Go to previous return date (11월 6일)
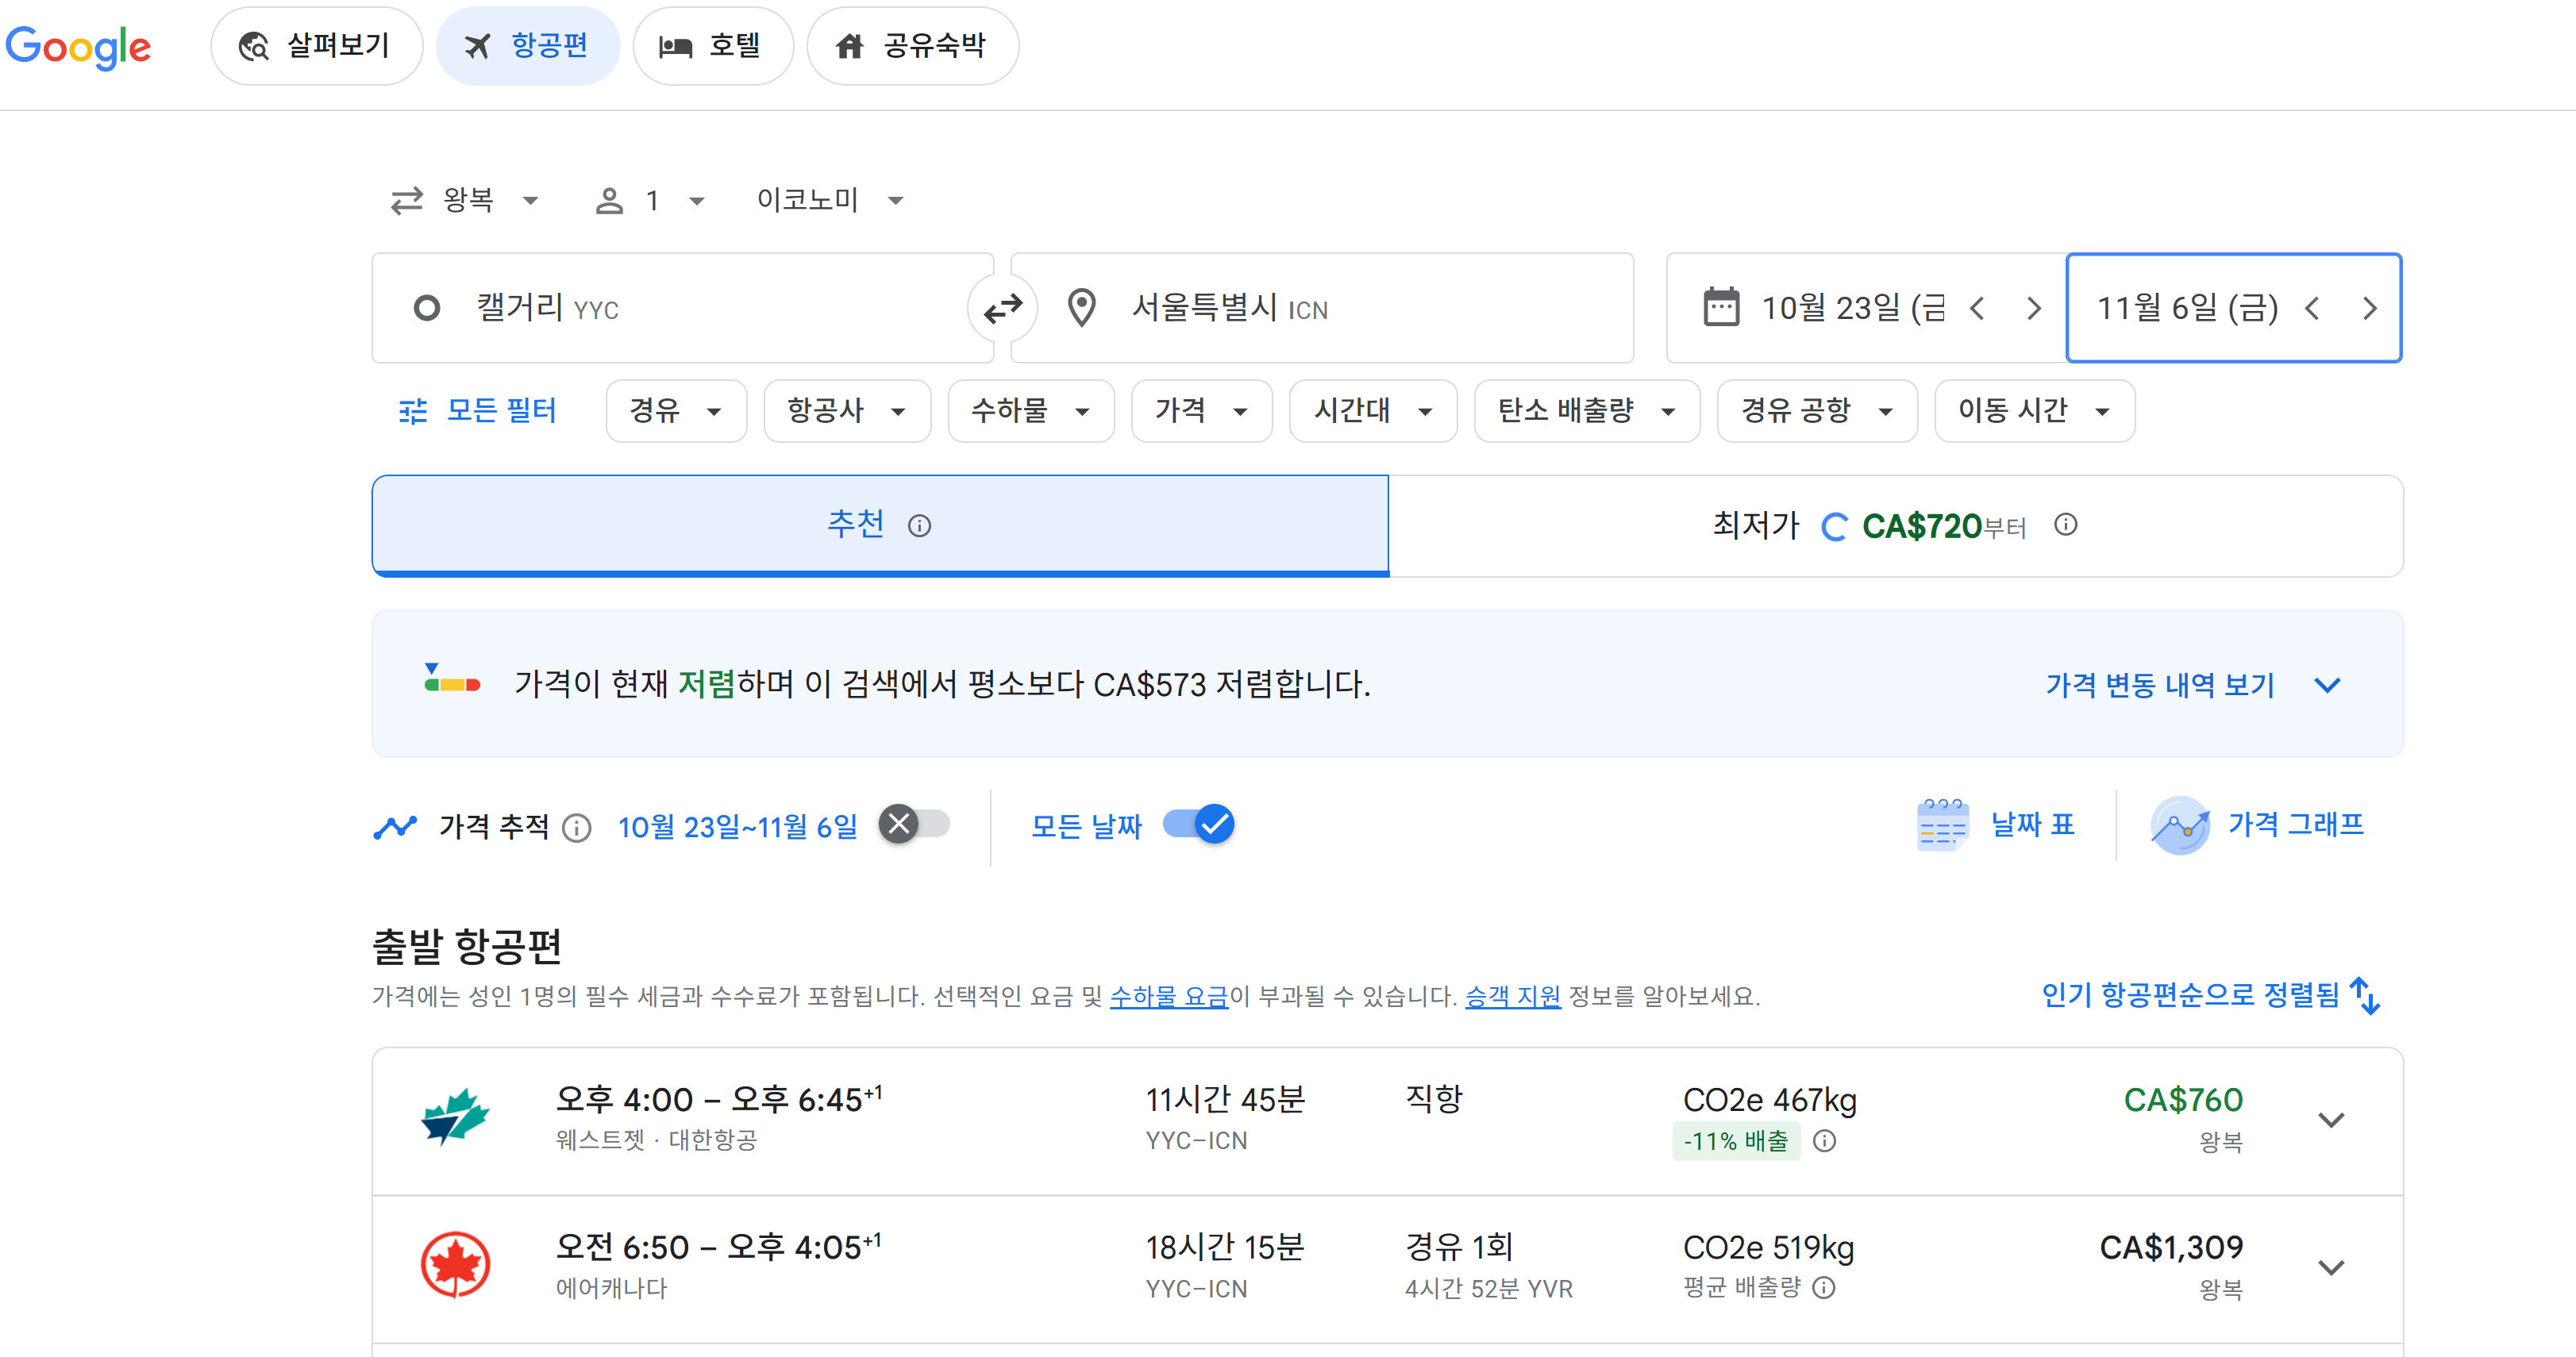 (2312, 308)
